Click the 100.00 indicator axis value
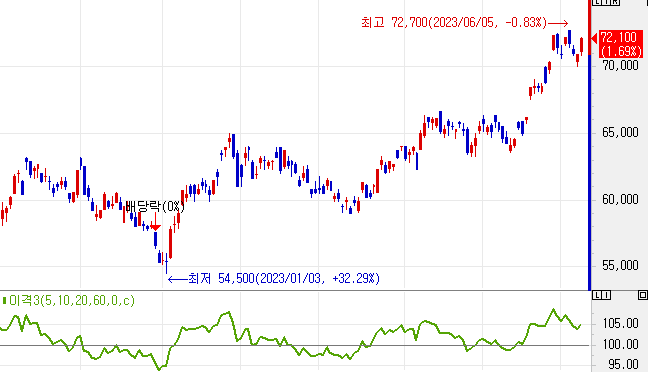The width and height of the screenshot is (648, 372). tap(620, 344)
